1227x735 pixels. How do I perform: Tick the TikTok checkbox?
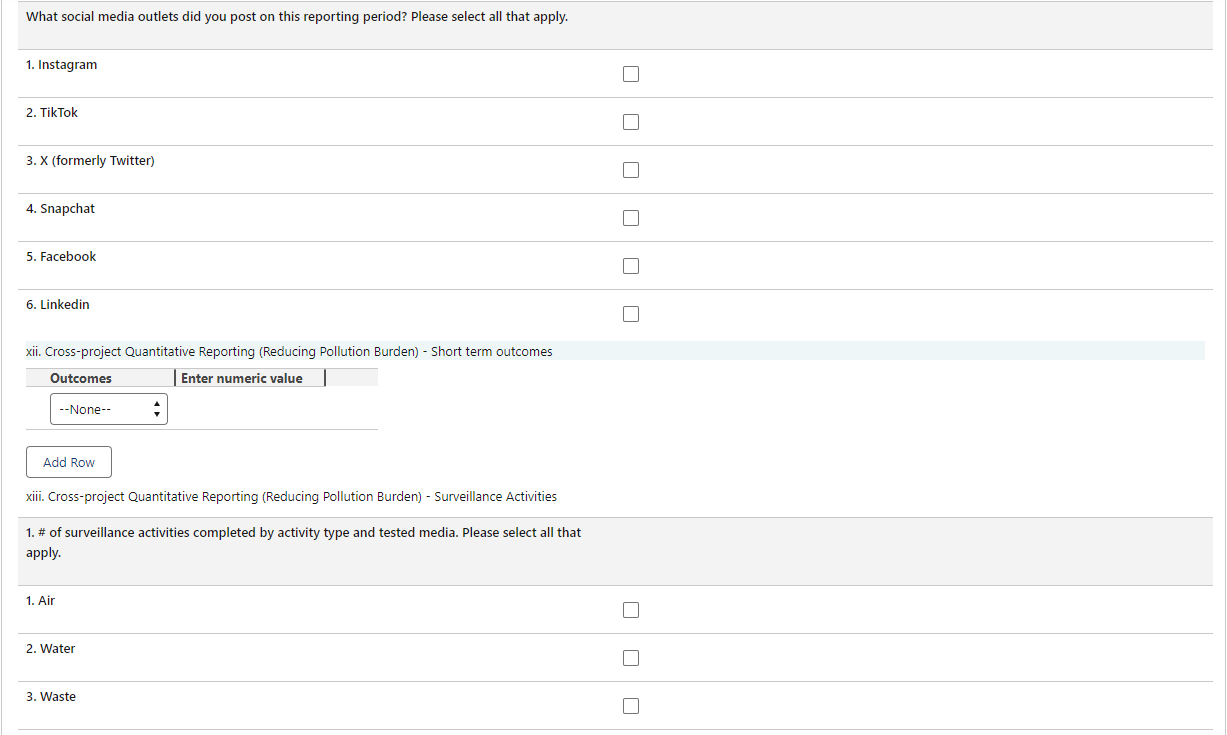pyautogui.click(x=630, y=122)
